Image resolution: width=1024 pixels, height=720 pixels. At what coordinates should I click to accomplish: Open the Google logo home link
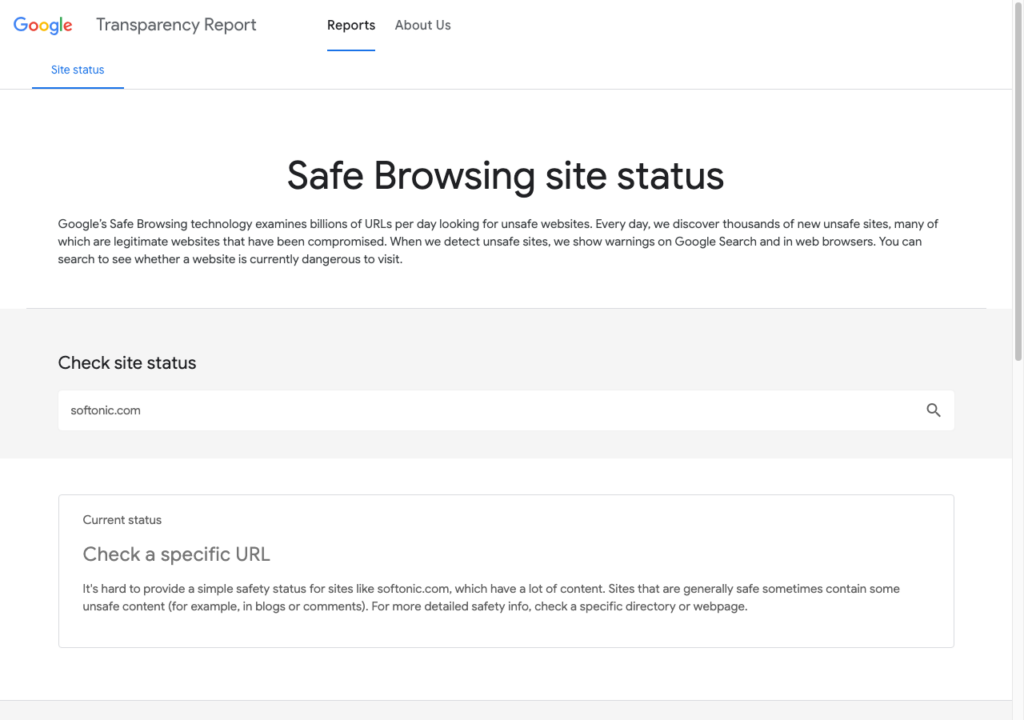(43, 25)
